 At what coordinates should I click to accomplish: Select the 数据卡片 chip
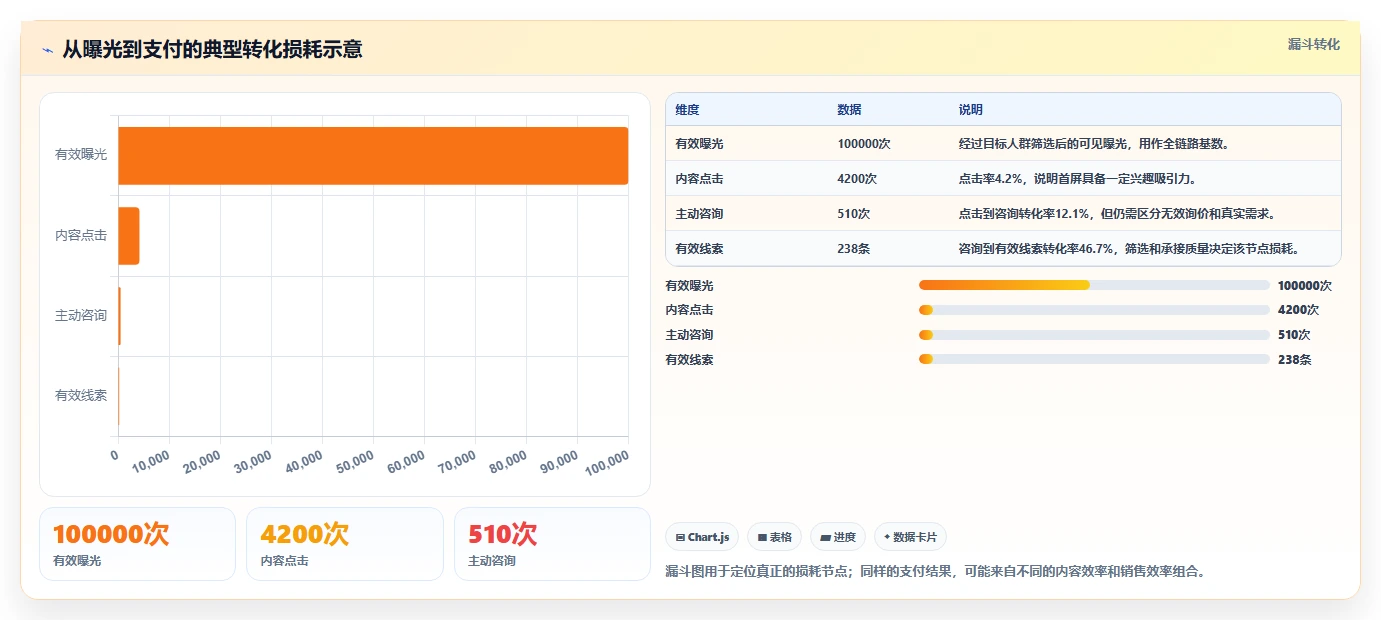910,537
